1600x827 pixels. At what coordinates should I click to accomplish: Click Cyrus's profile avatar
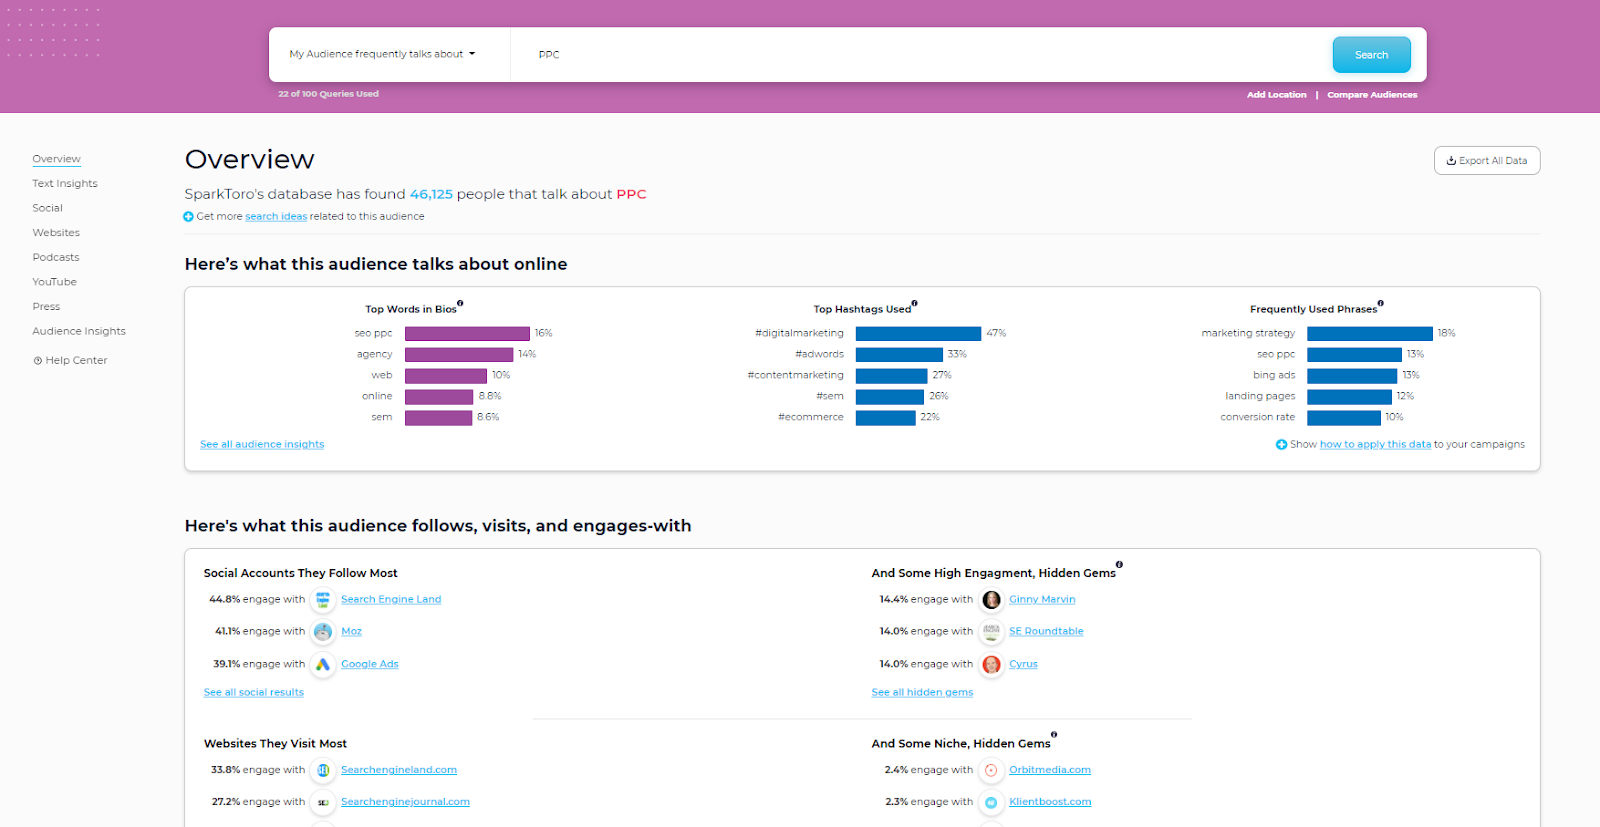(991, 664)
